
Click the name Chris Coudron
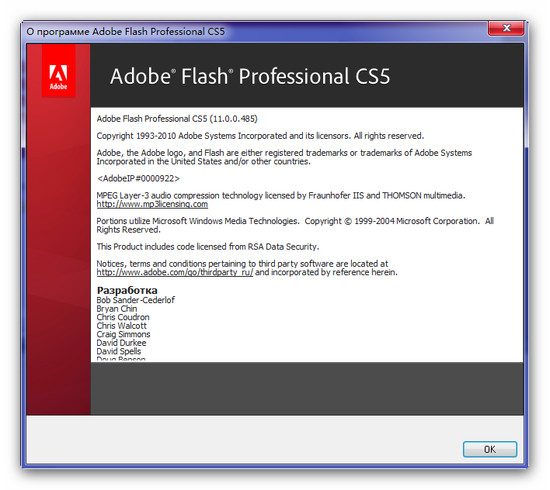pyautogui.click(x=123, y=317)
